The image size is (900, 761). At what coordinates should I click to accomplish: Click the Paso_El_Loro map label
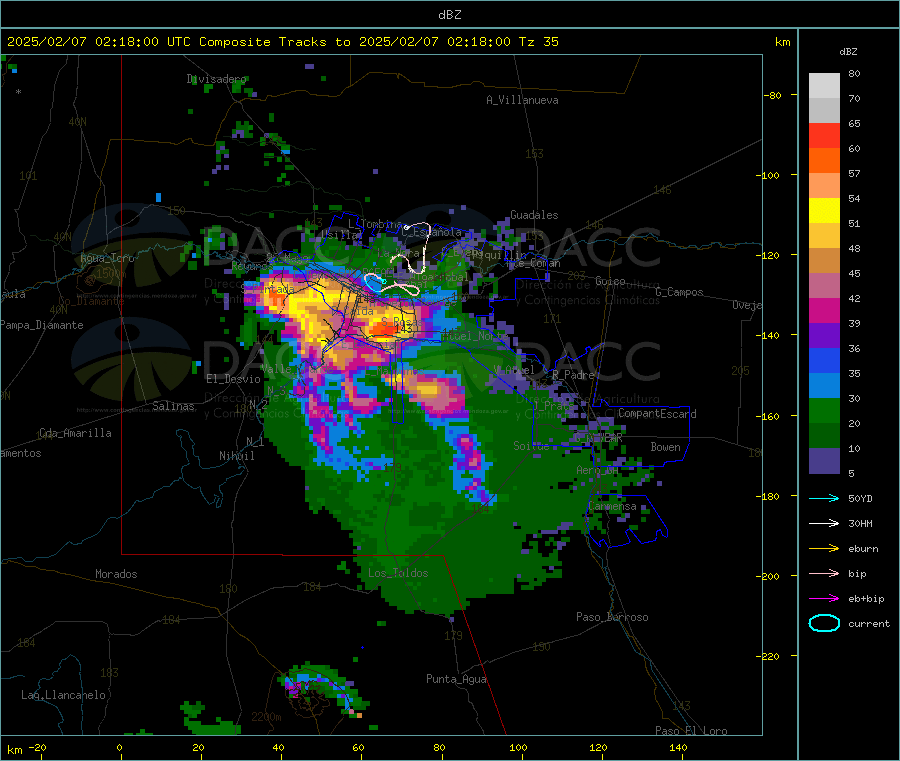(x=691, y=731)
